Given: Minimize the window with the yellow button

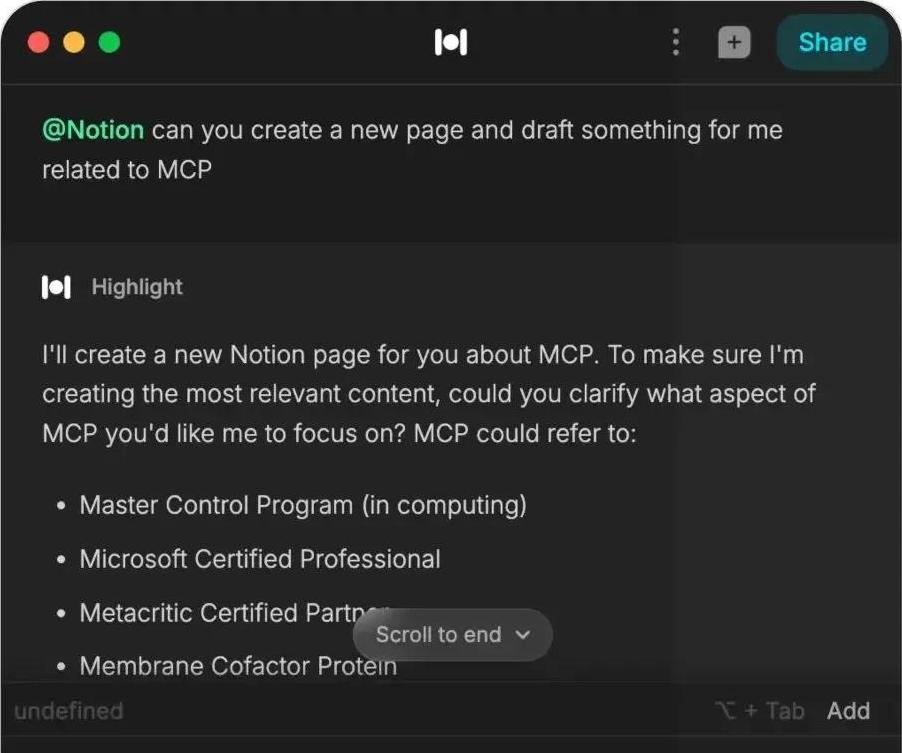Looking at the screenshot, I should [74, 42].
